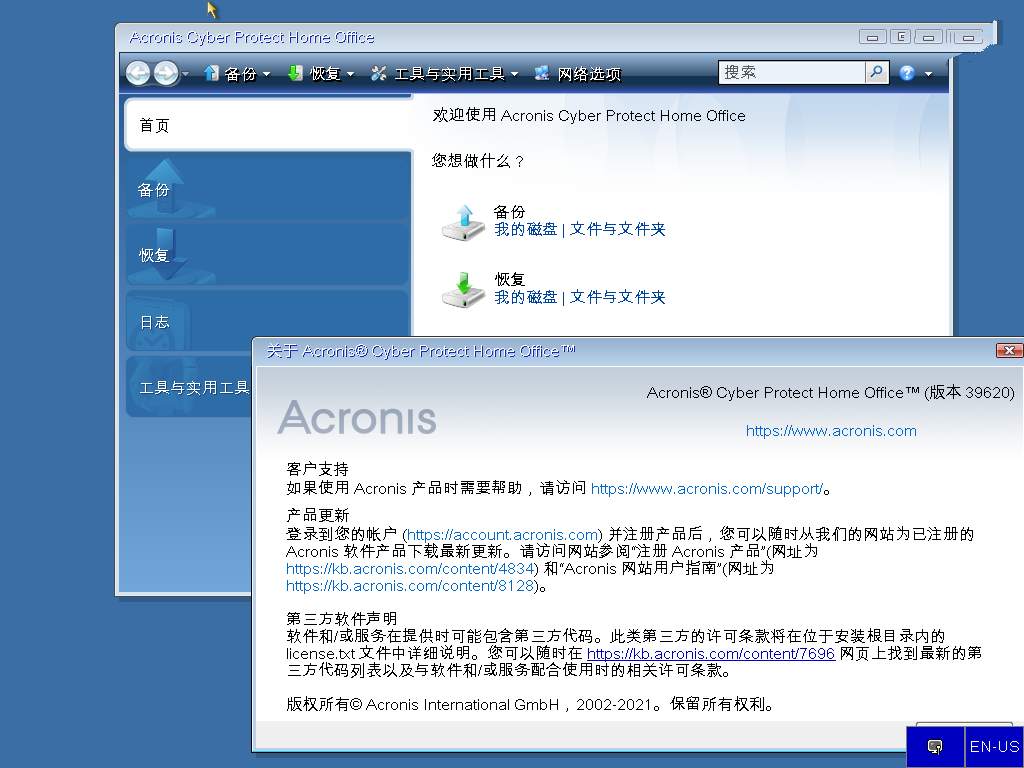Click the network/display icon in system tray
The image size is (1024, 768).
tap(935, 747)
